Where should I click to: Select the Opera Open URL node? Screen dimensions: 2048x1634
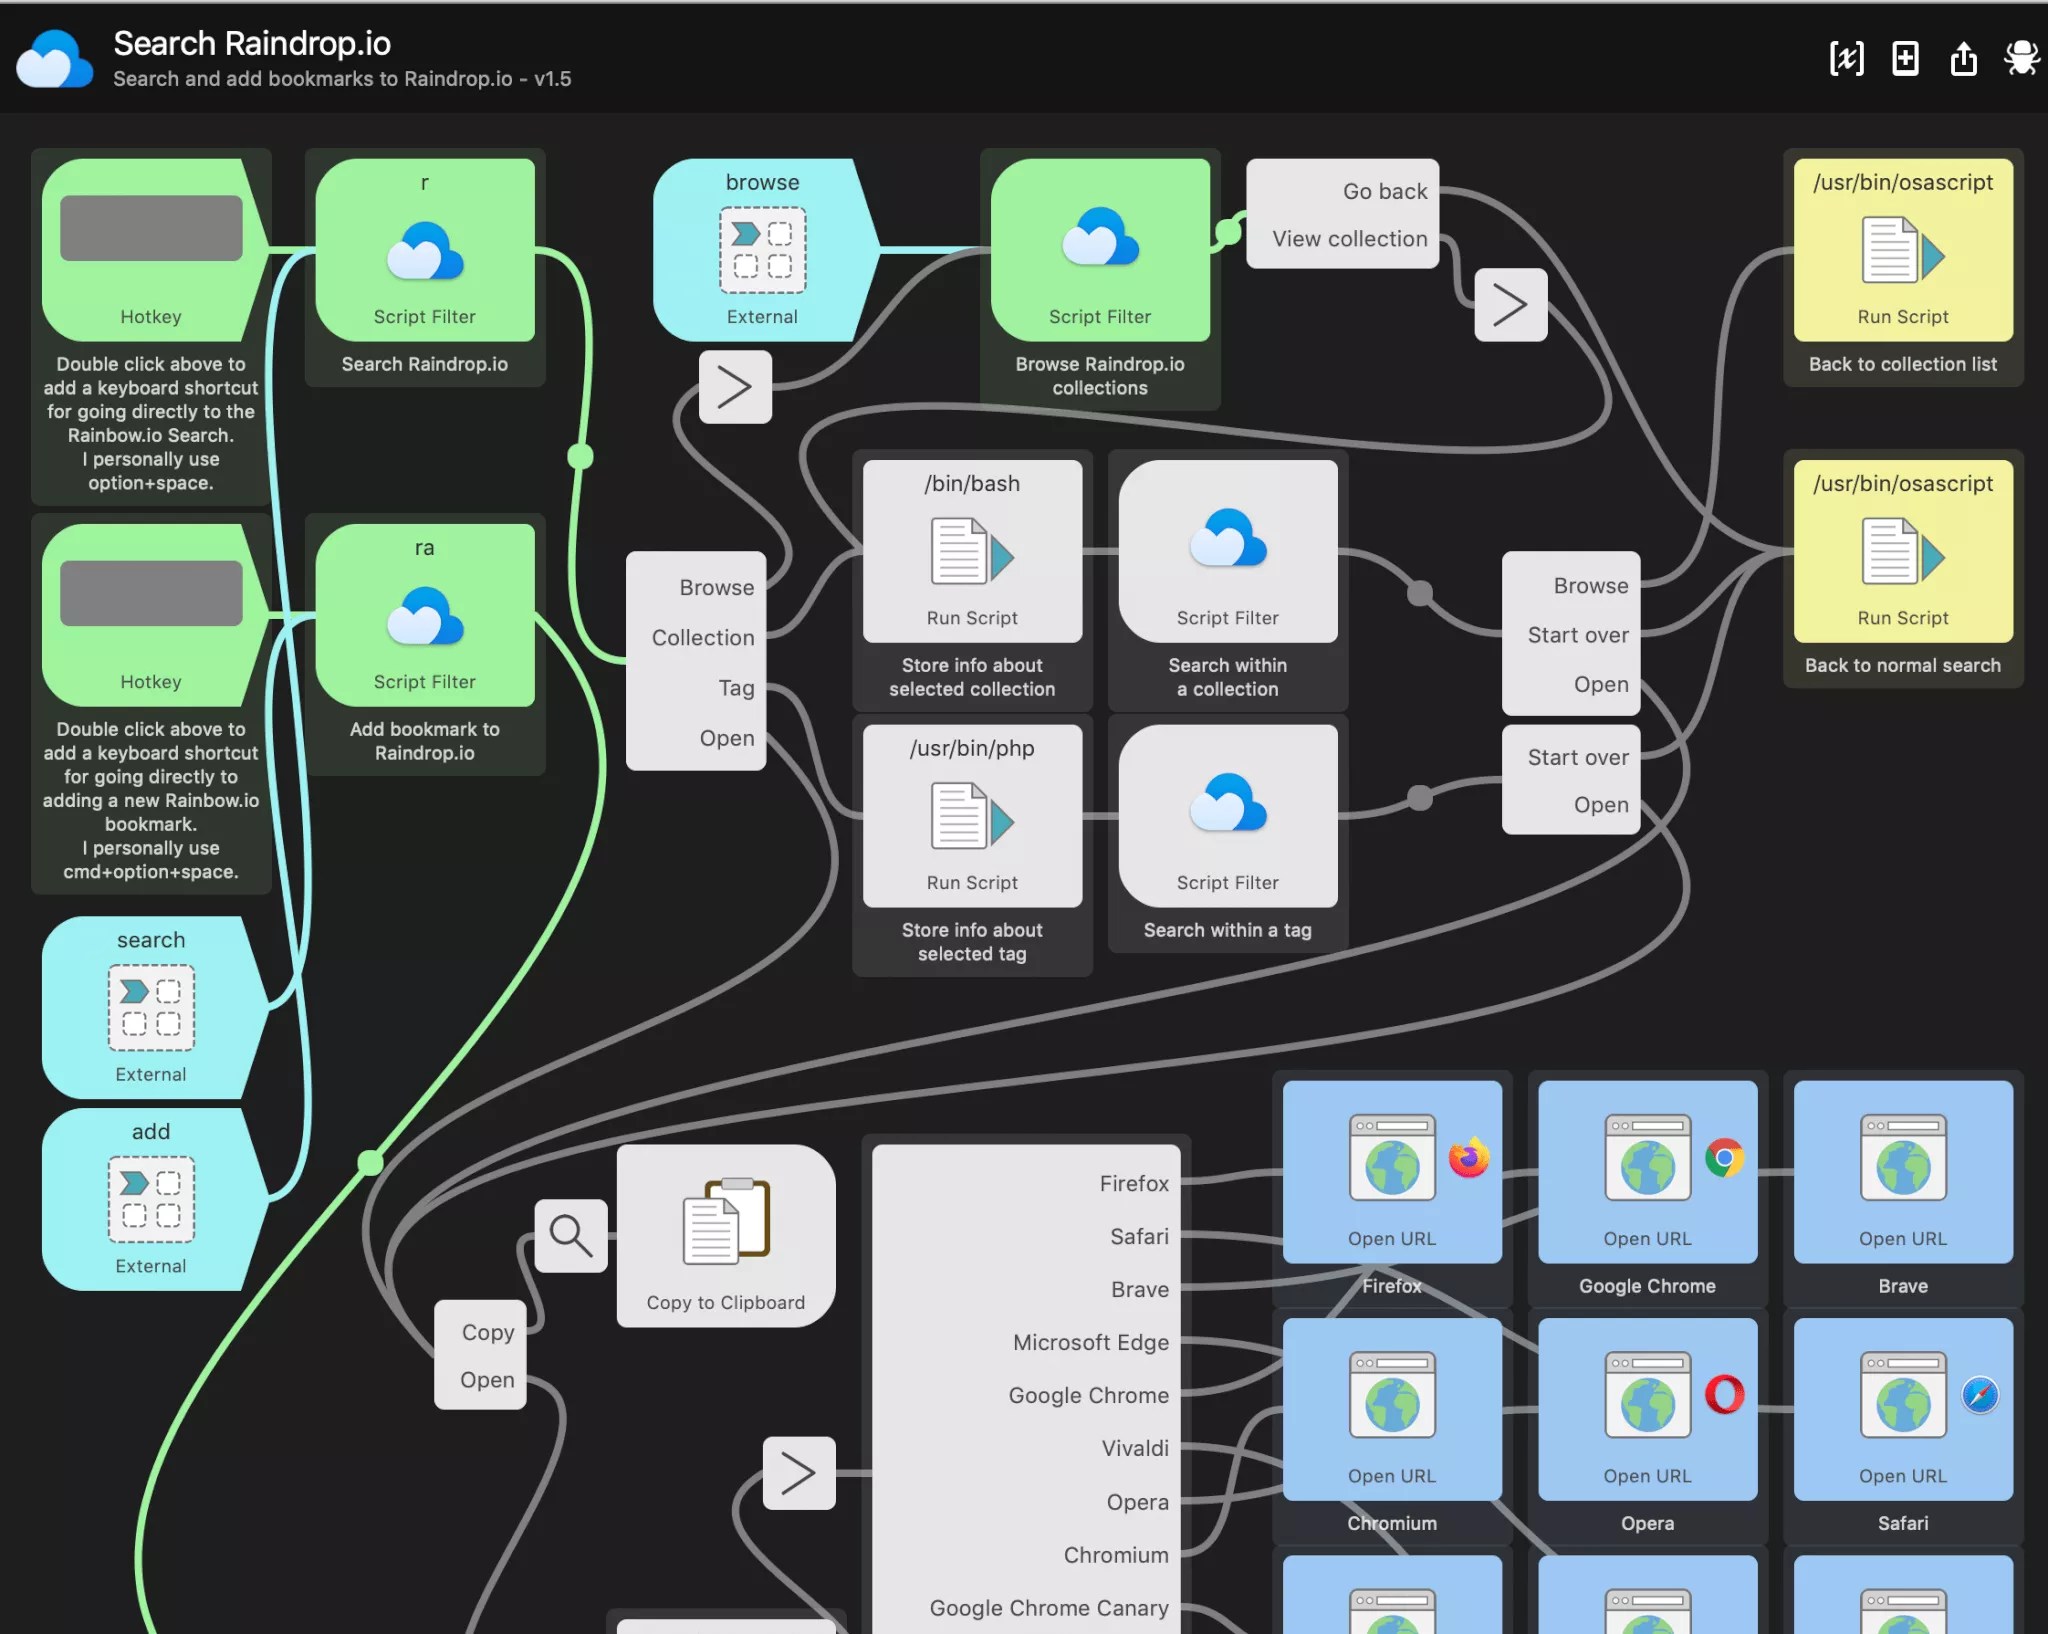(1648, 1409)
